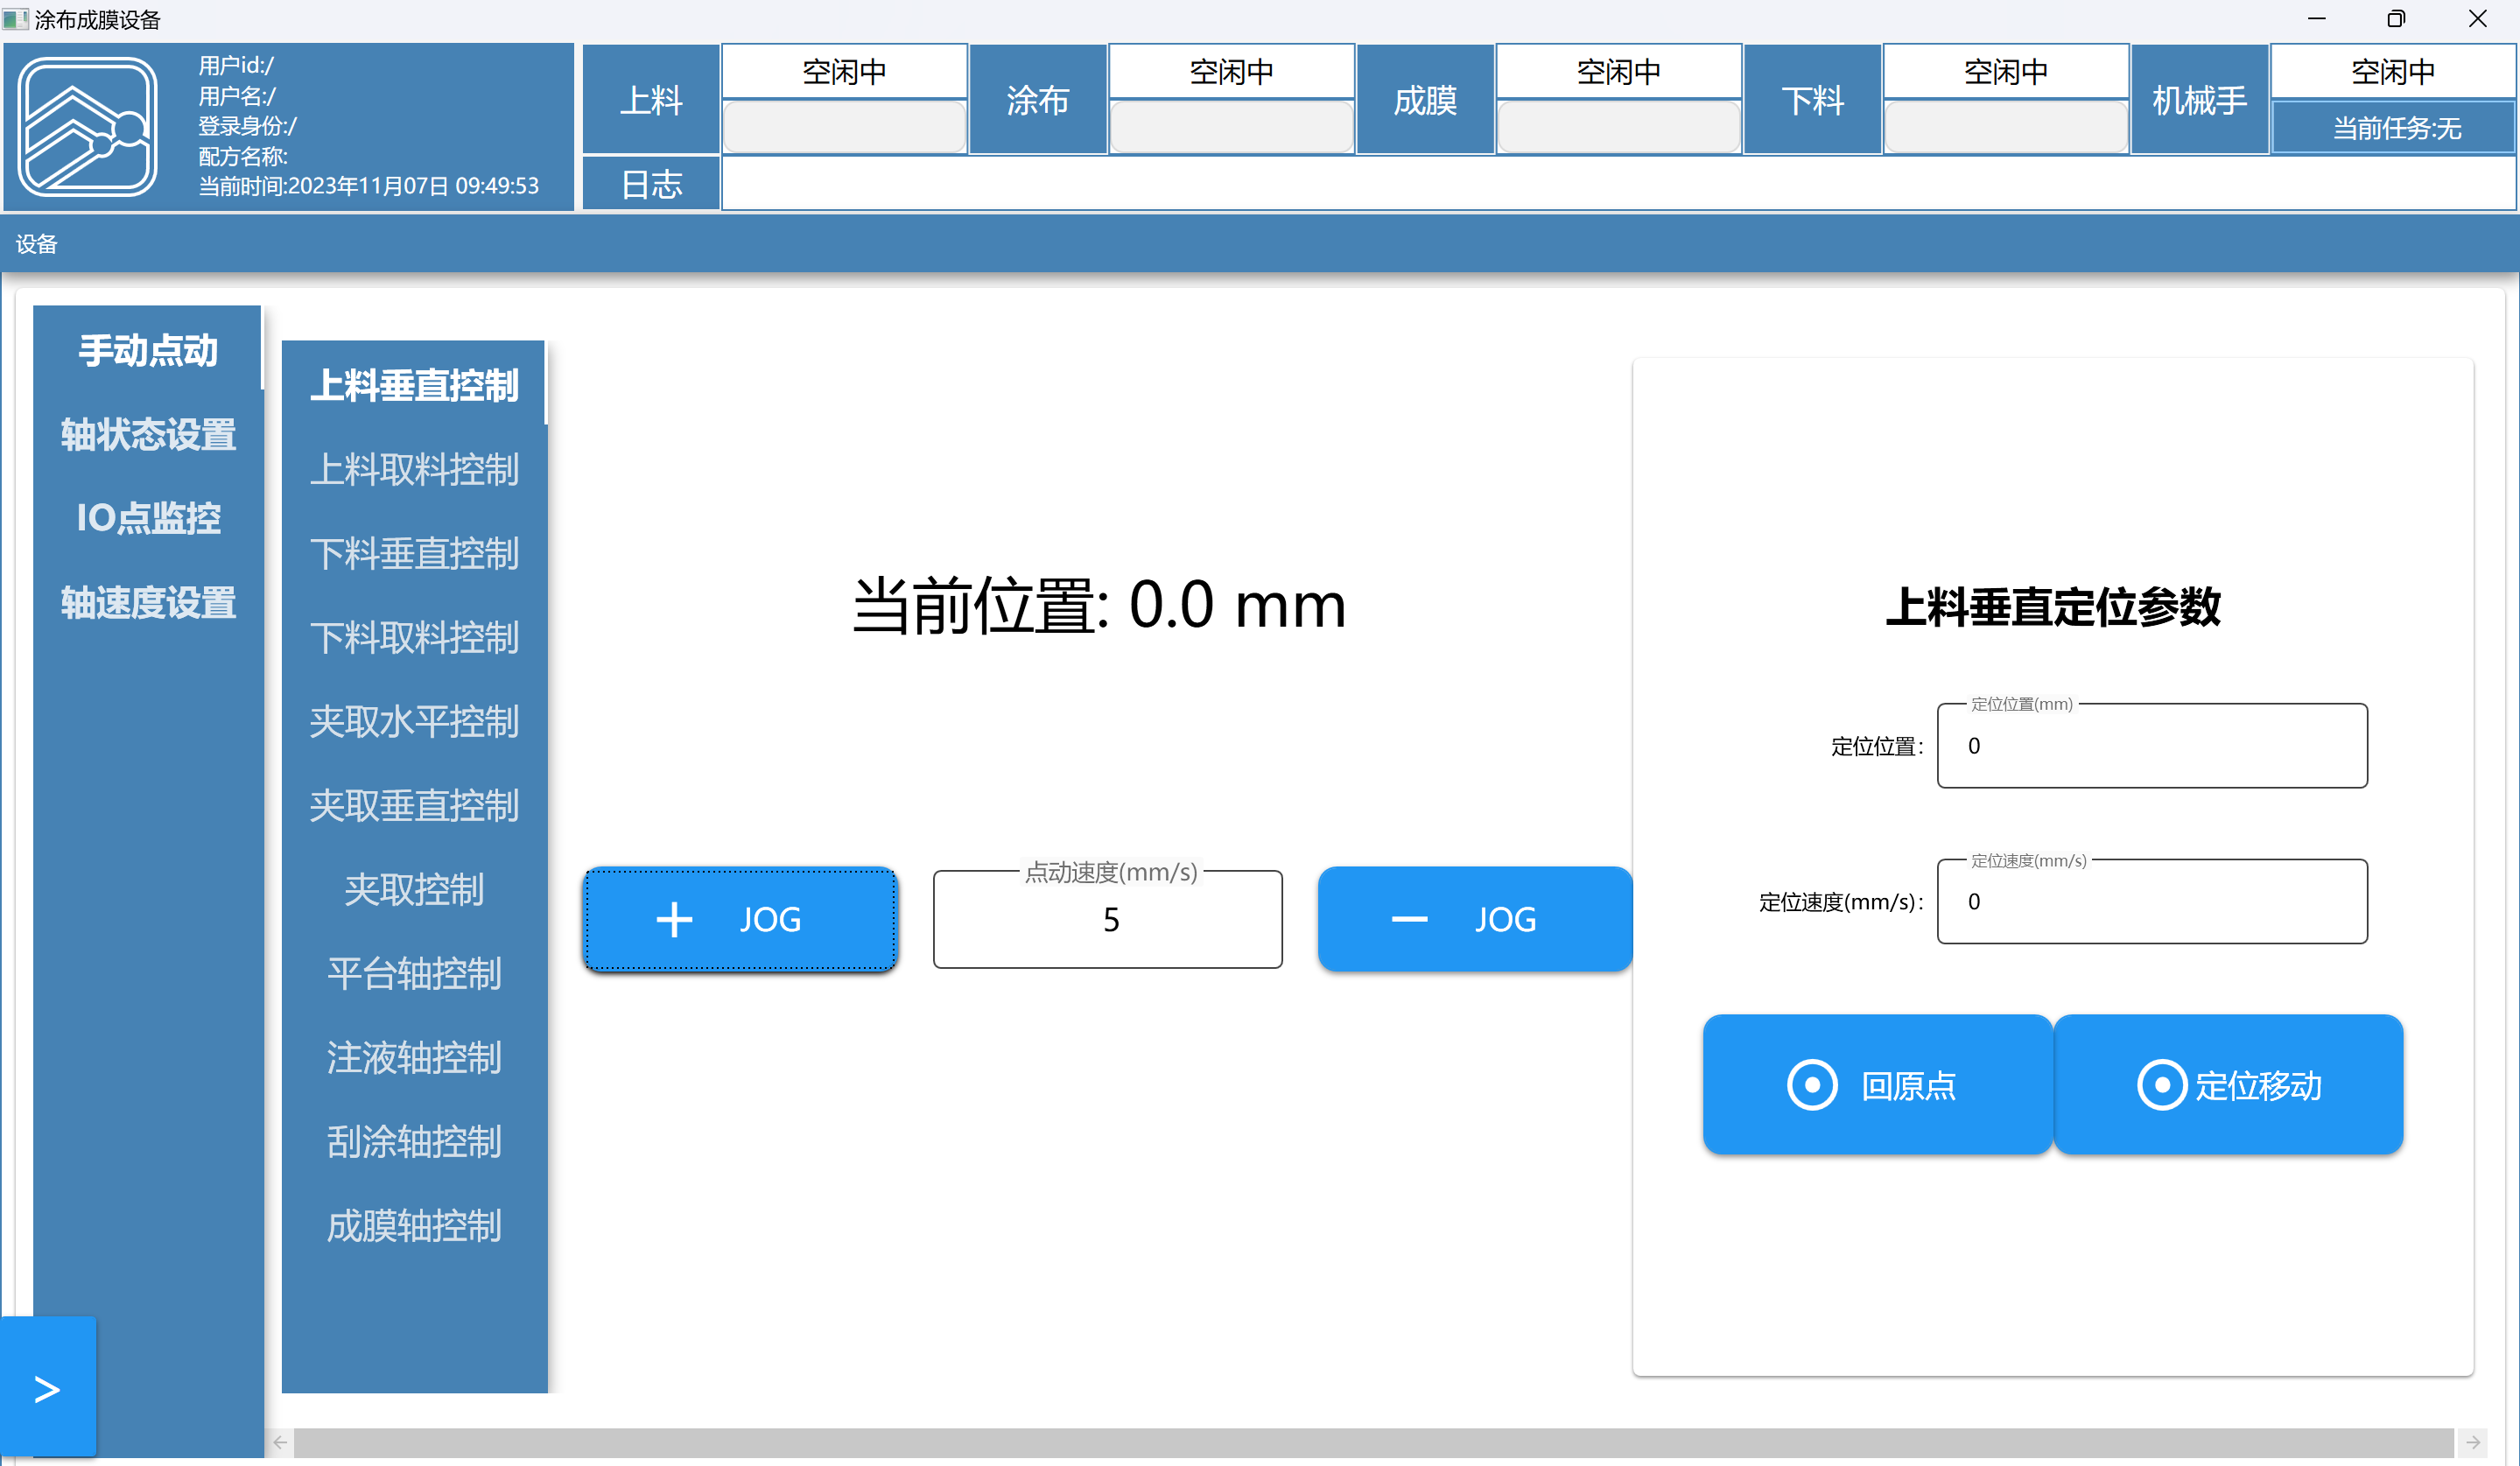
Task: Open 夹取垂直控制 in the axis list
Action: coord(414,805)
